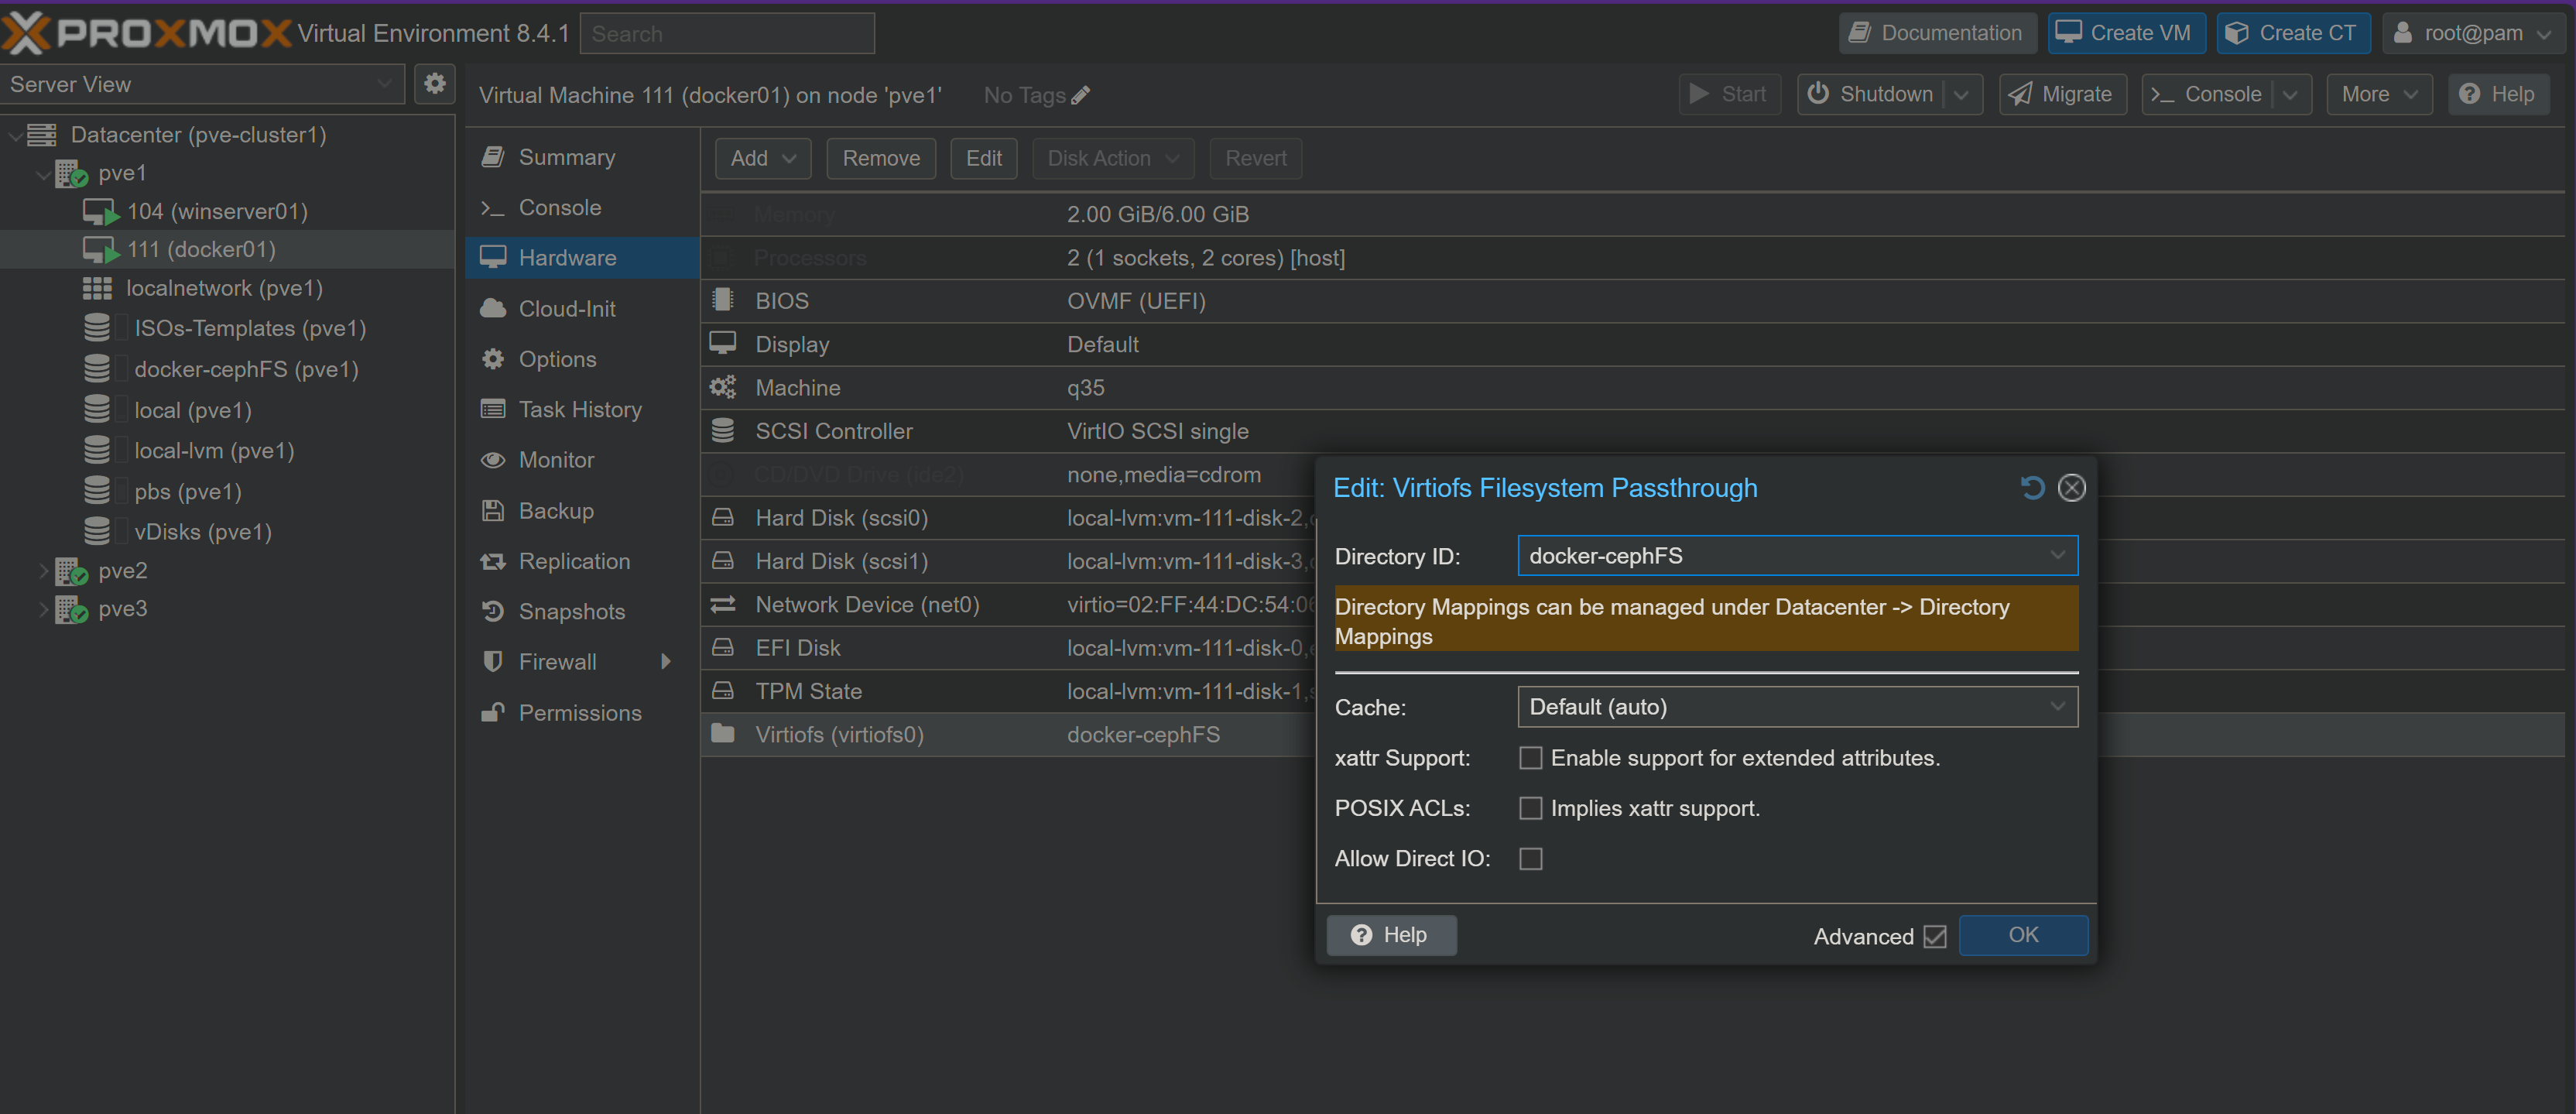The height and width of the screenshot is (1114, 2576).
Task: Click the ISOs-Templates storage icon
Action: 97,328
